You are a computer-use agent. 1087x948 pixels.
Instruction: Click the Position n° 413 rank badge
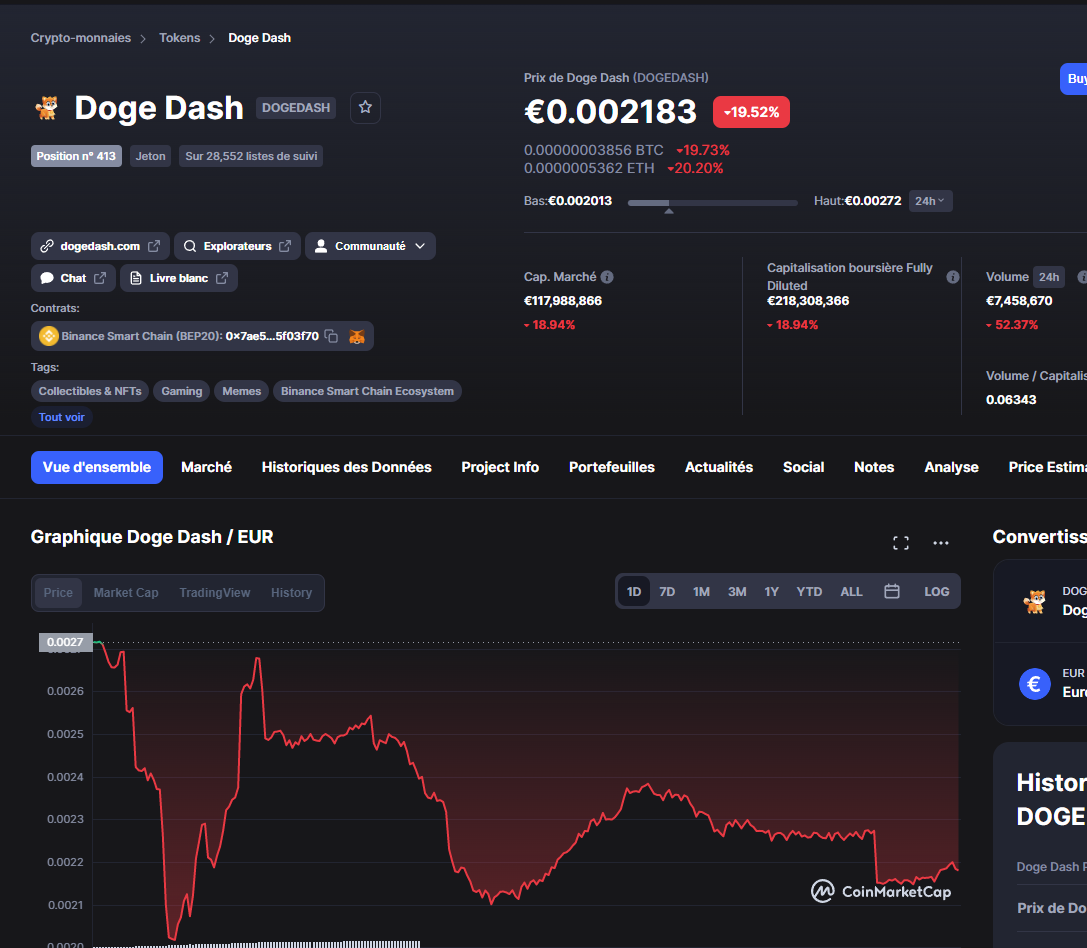pos(76,156)
